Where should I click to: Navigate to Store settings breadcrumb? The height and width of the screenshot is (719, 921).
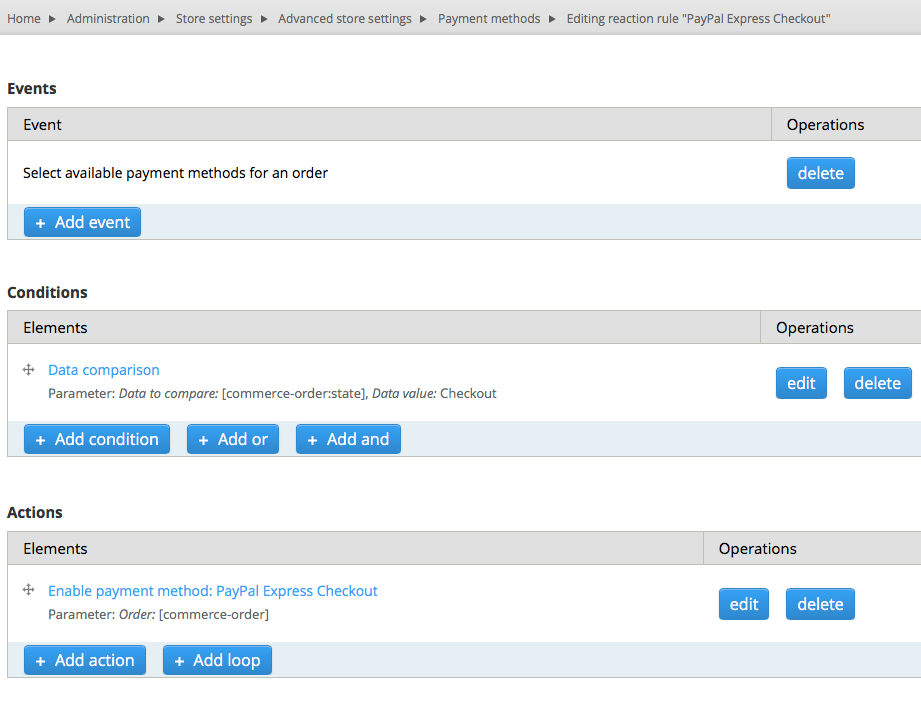click(214, 19)
